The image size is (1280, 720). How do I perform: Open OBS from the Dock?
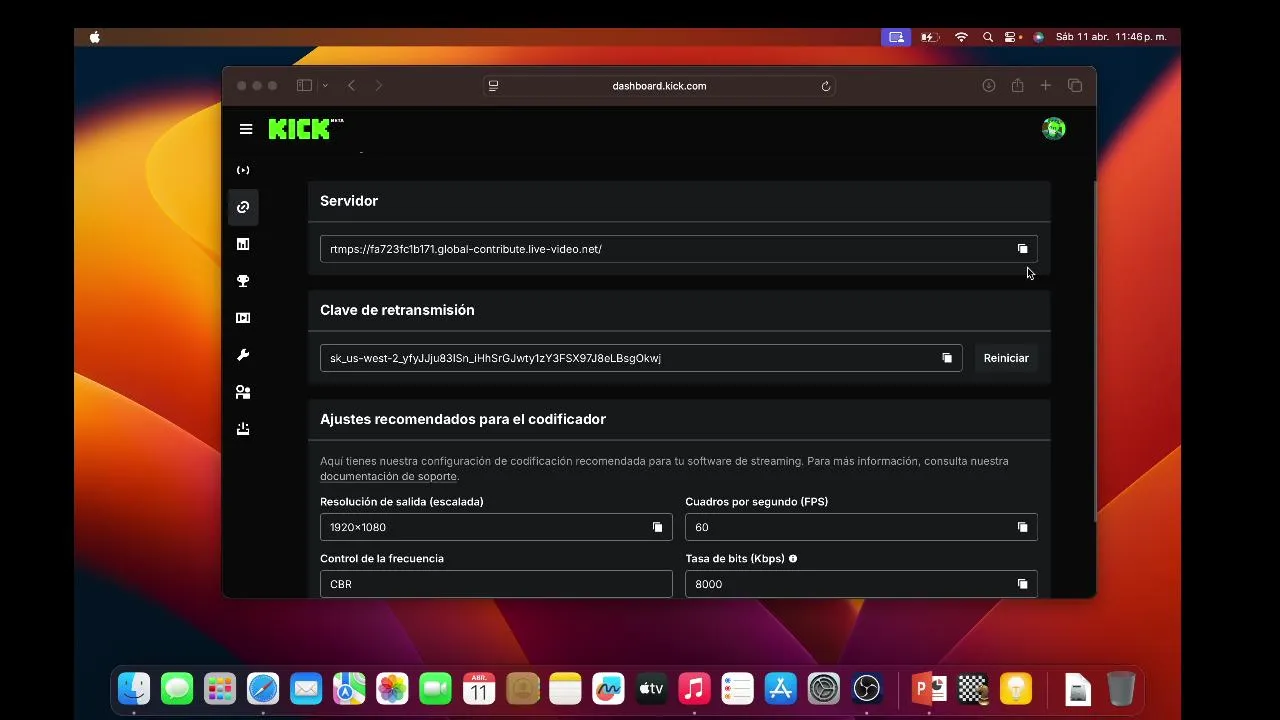(x=866, y=688)
